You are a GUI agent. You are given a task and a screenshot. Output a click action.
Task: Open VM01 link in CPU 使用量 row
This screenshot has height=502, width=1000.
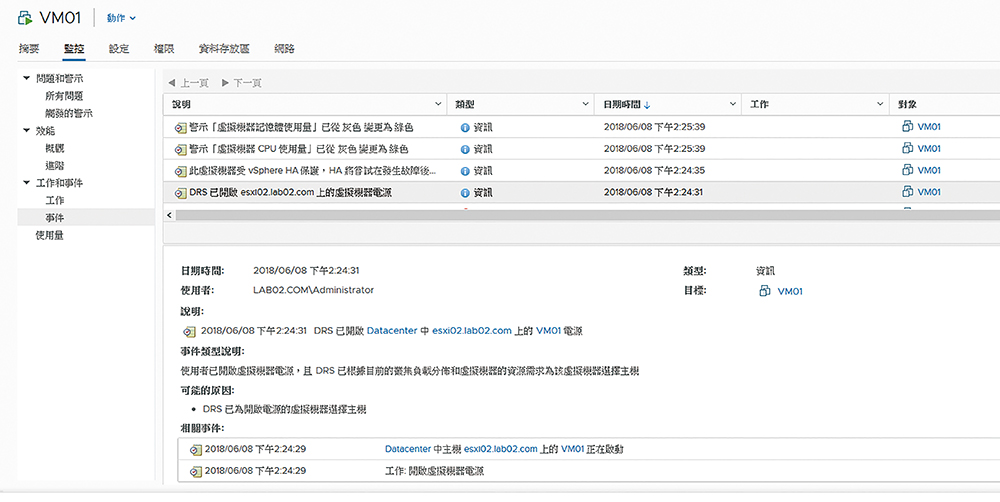pyautogui.click(x=929, y=149)
